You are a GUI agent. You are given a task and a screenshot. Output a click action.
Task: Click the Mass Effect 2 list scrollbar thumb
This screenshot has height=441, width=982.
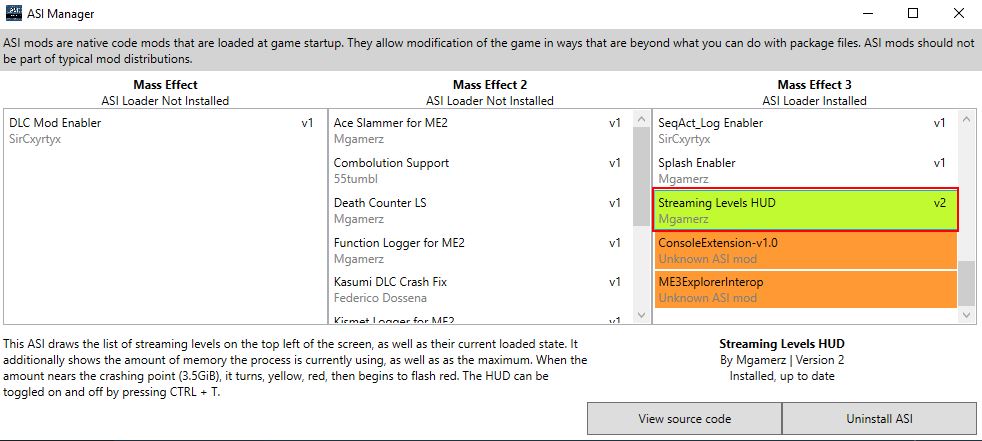tap(641, 176)
